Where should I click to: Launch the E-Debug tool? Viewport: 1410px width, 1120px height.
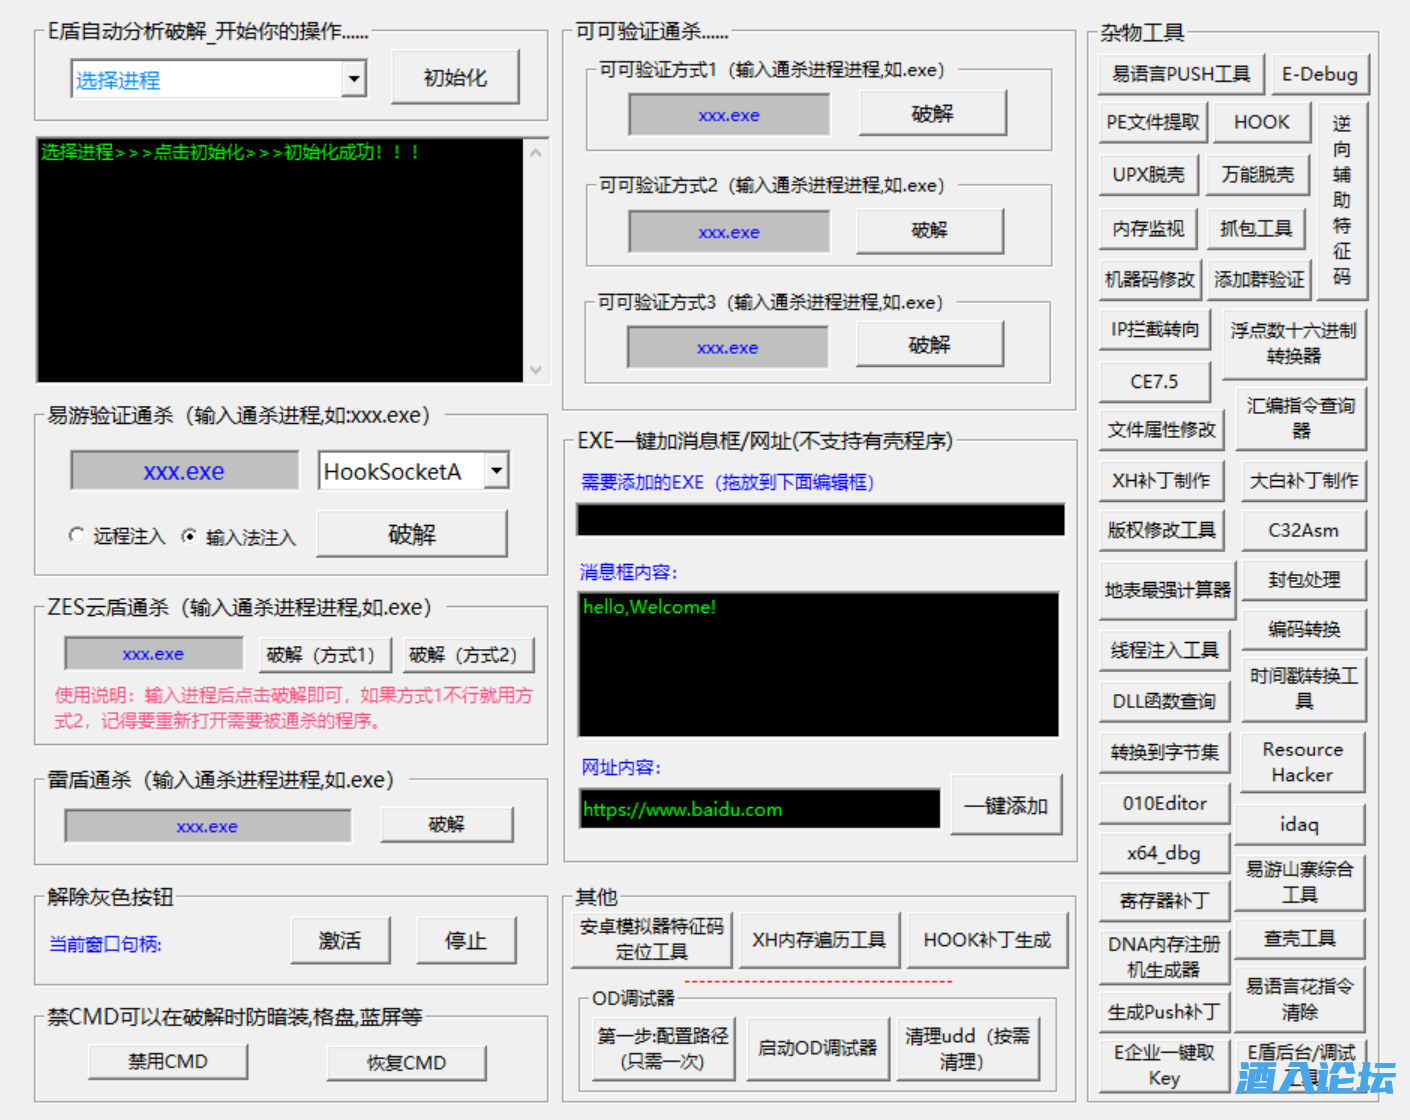click(1319, 74)
